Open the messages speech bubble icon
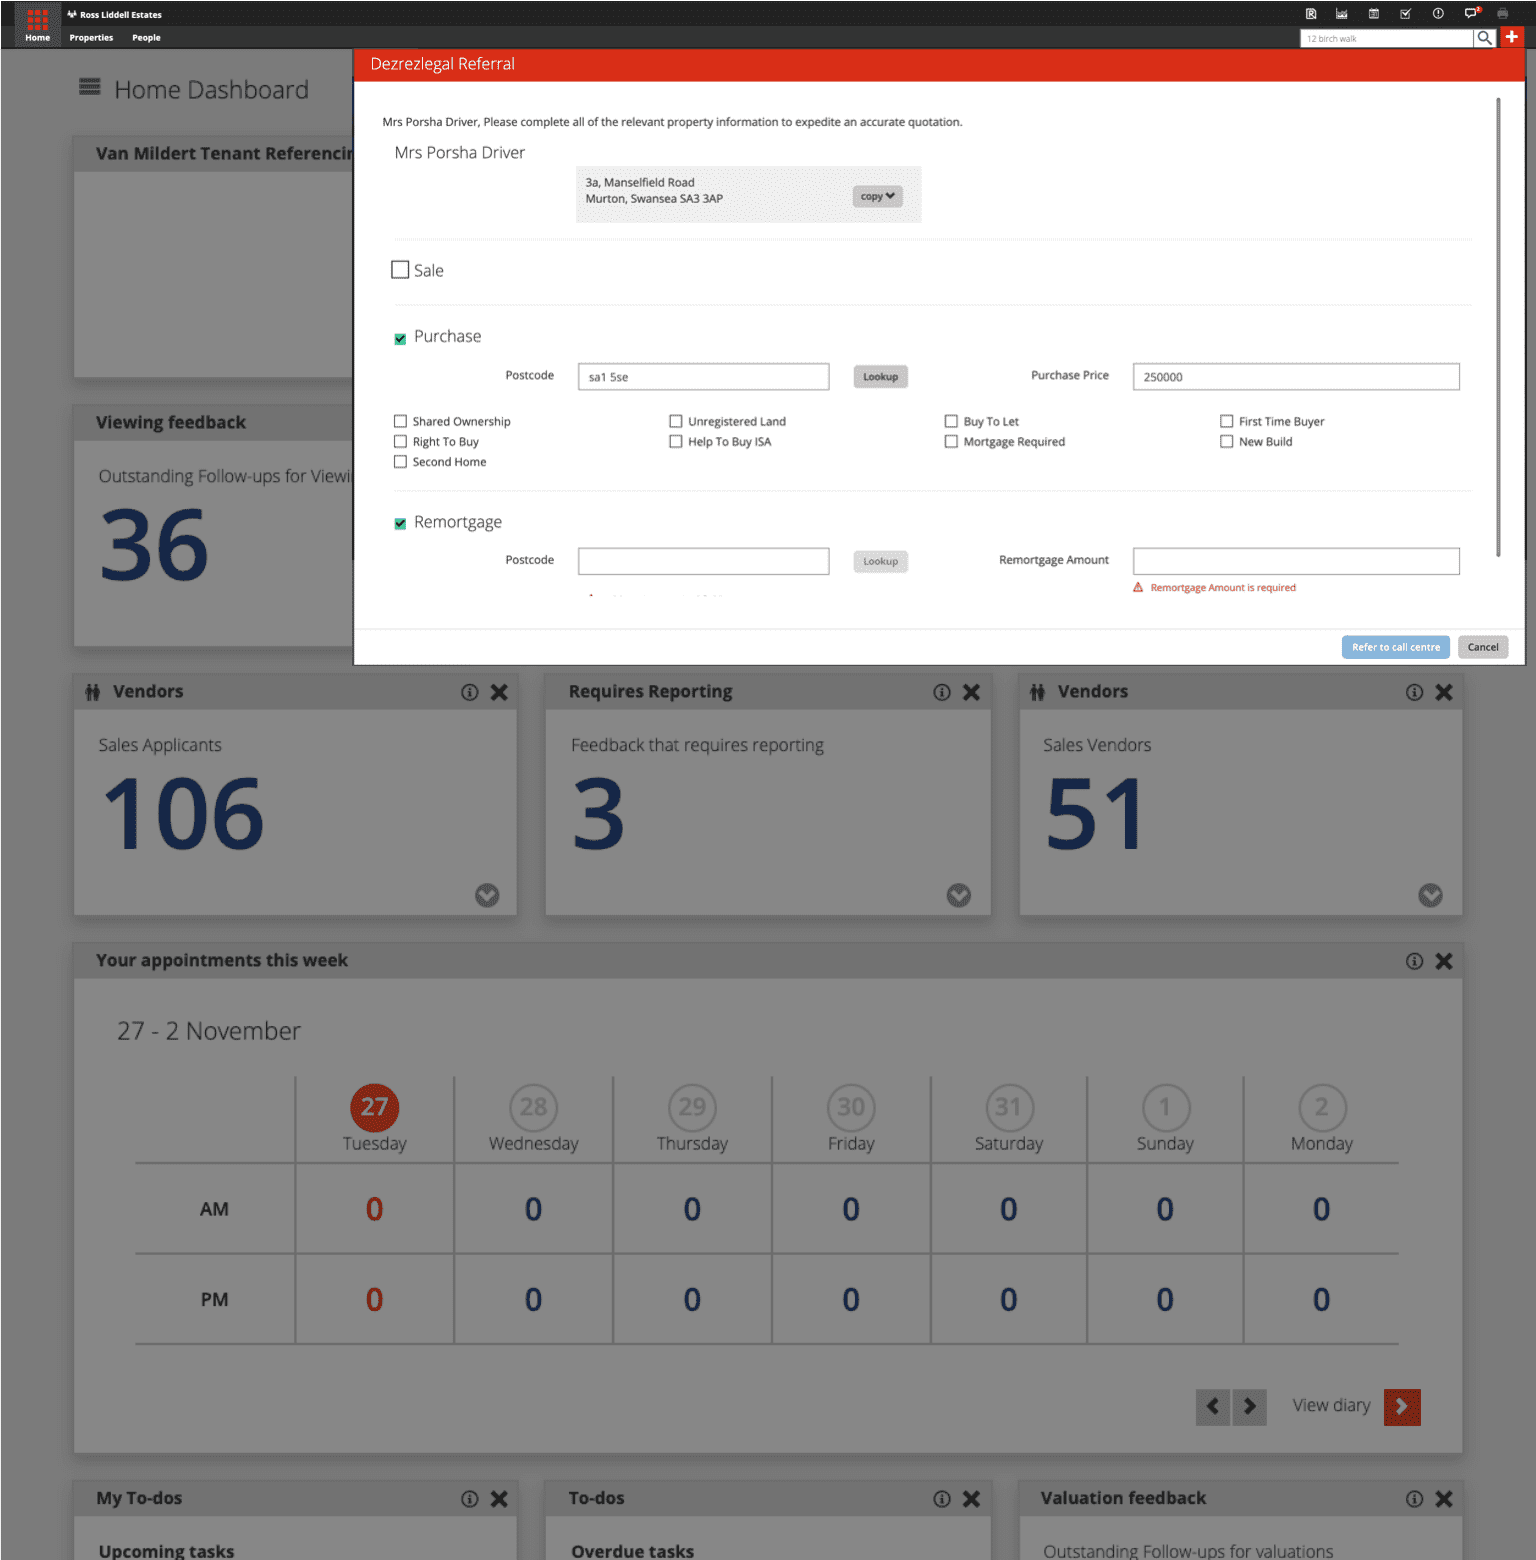1536x1560 pixels. [1471, 14]
